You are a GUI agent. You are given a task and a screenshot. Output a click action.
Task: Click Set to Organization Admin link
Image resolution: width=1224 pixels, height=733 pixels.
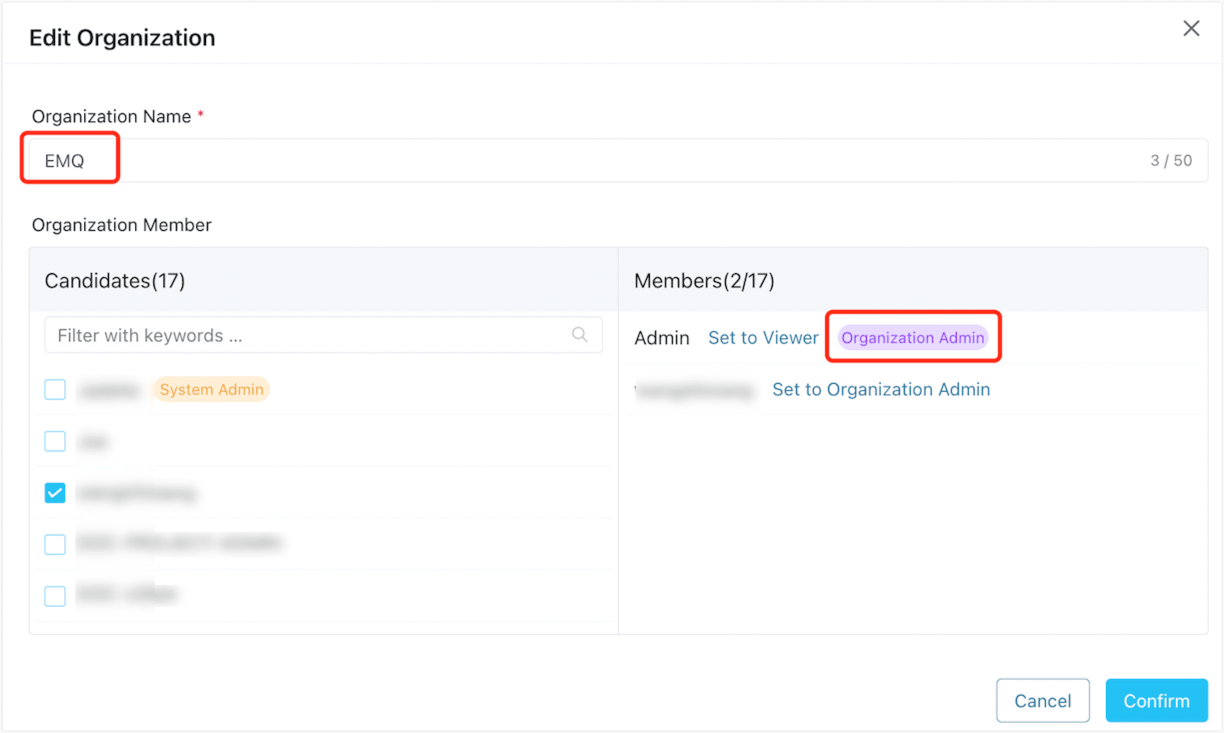click(x=881, y=390)
